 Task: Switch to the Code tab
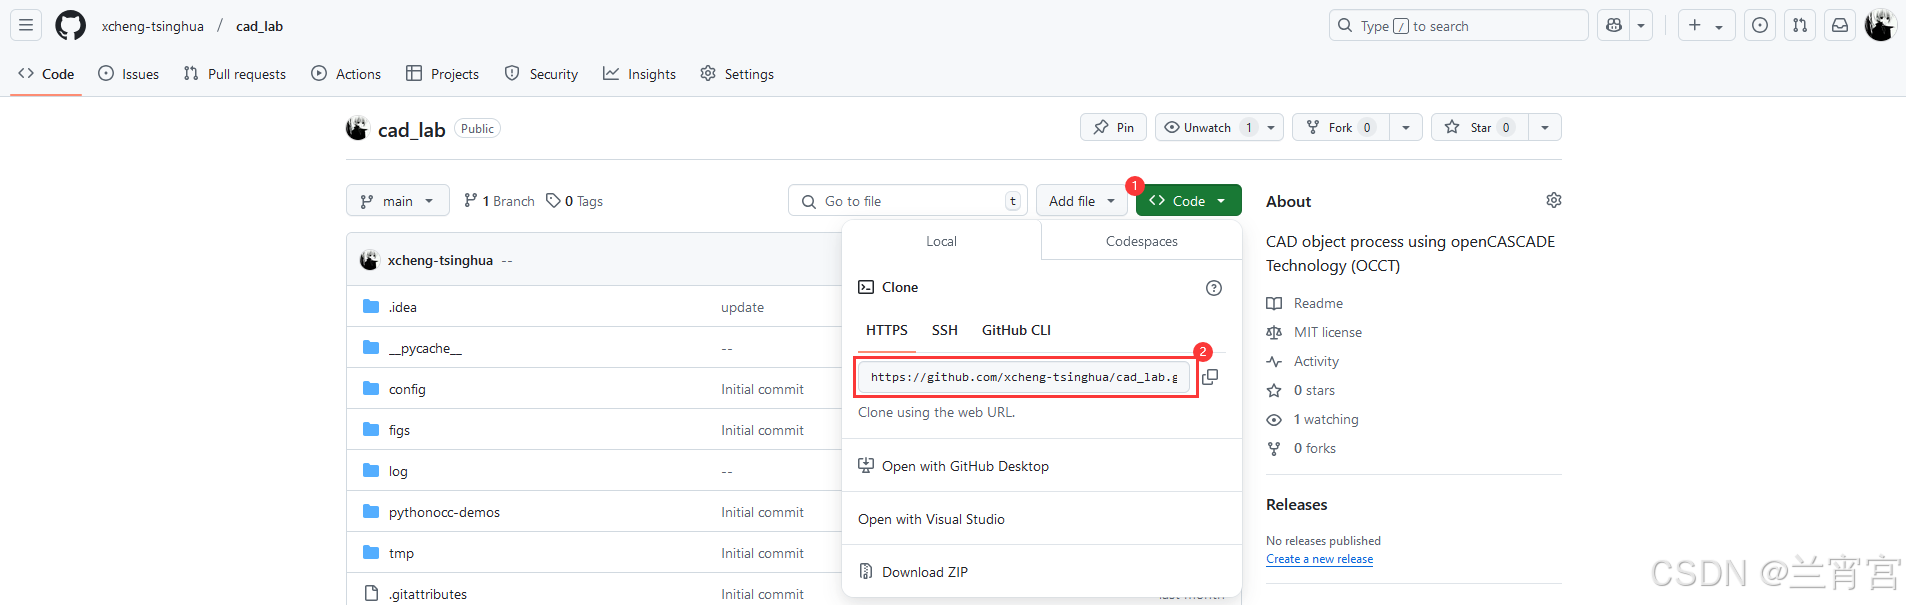[46, 74]
